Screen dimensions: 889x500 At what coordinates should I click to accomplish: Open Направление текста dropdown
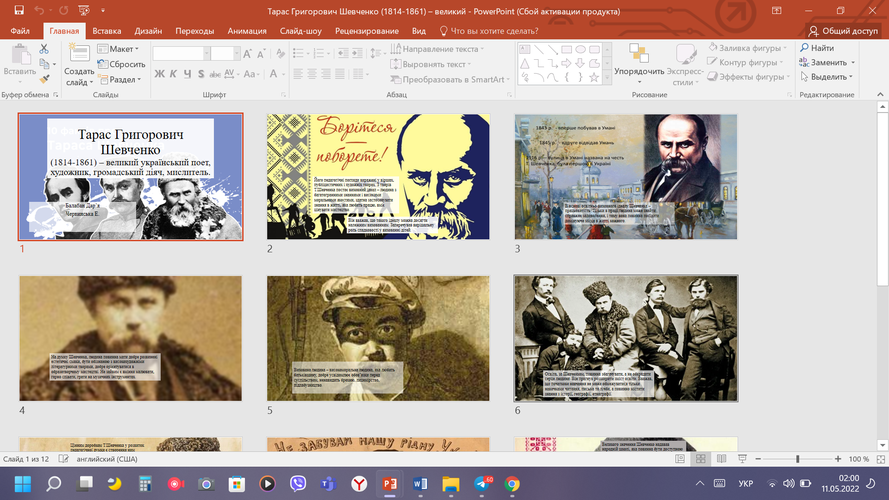(x=438, y=49)
